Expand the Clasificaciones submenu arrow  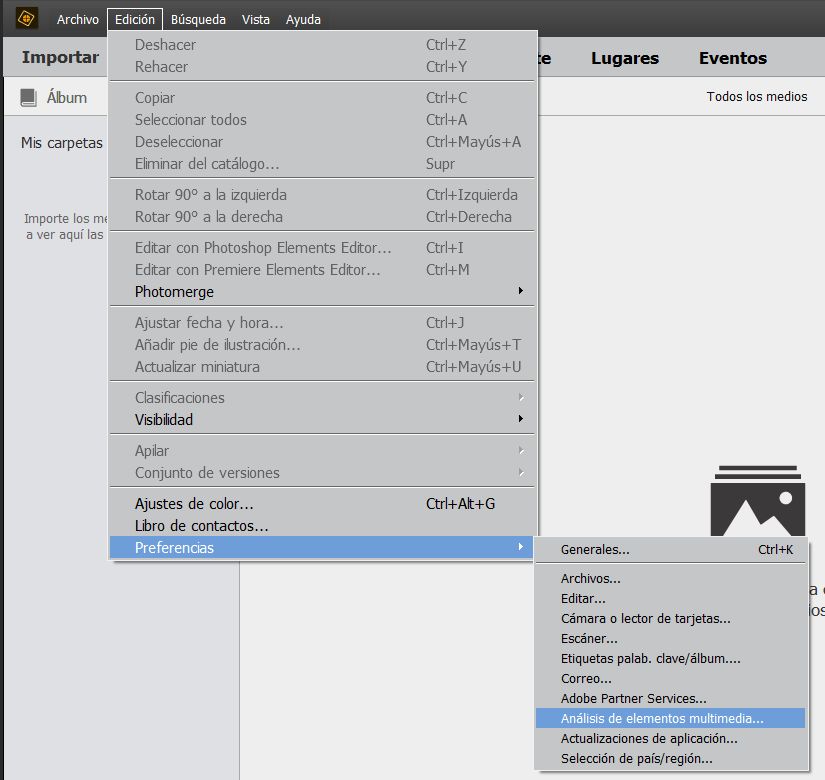click(x=521, y=397)
